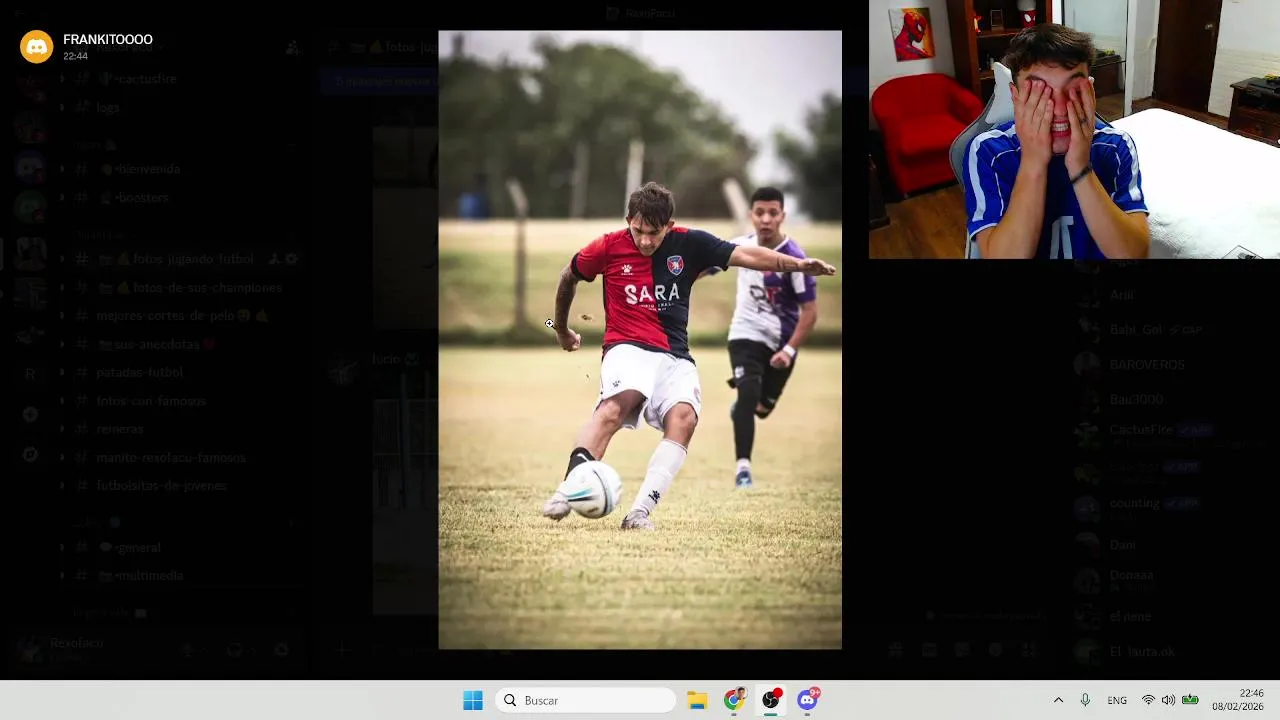This screenshot has height=720, width=1280.
Task: Click the members icon in server header
Action: (292, 47)
